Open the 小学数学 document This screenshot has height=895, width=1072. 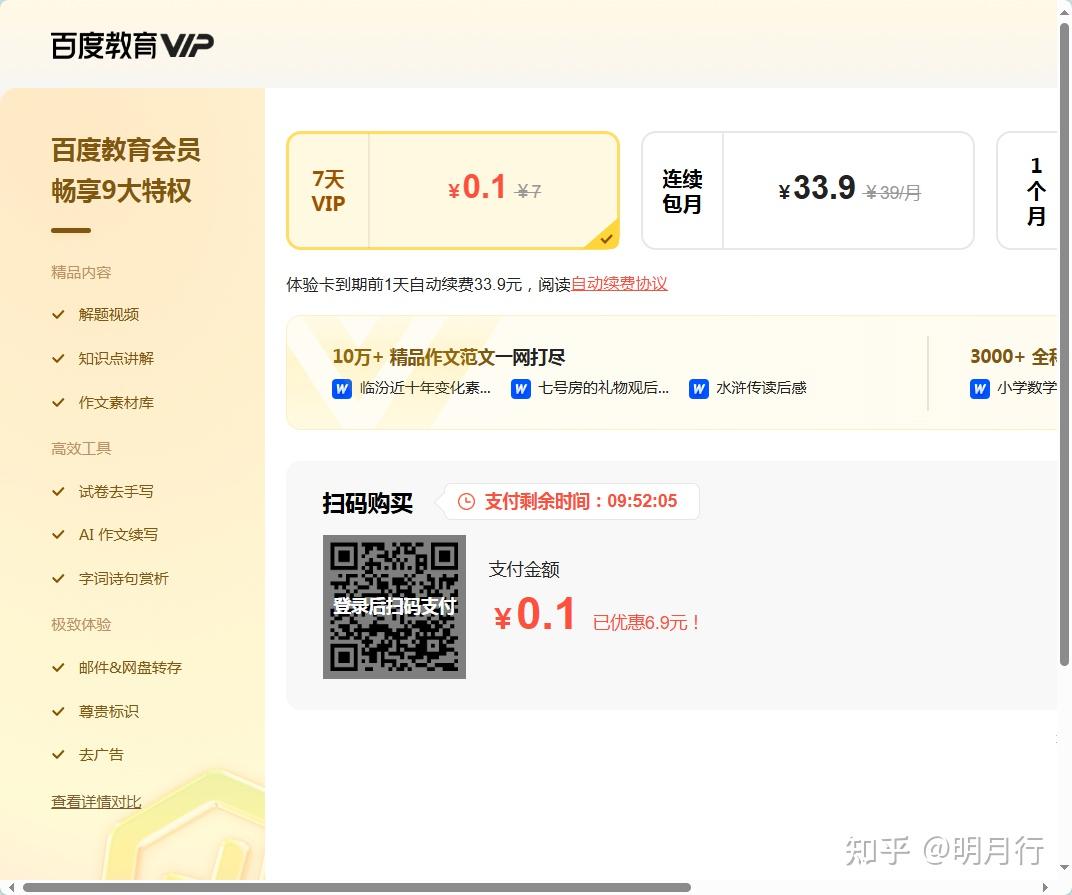[1027, 388]
